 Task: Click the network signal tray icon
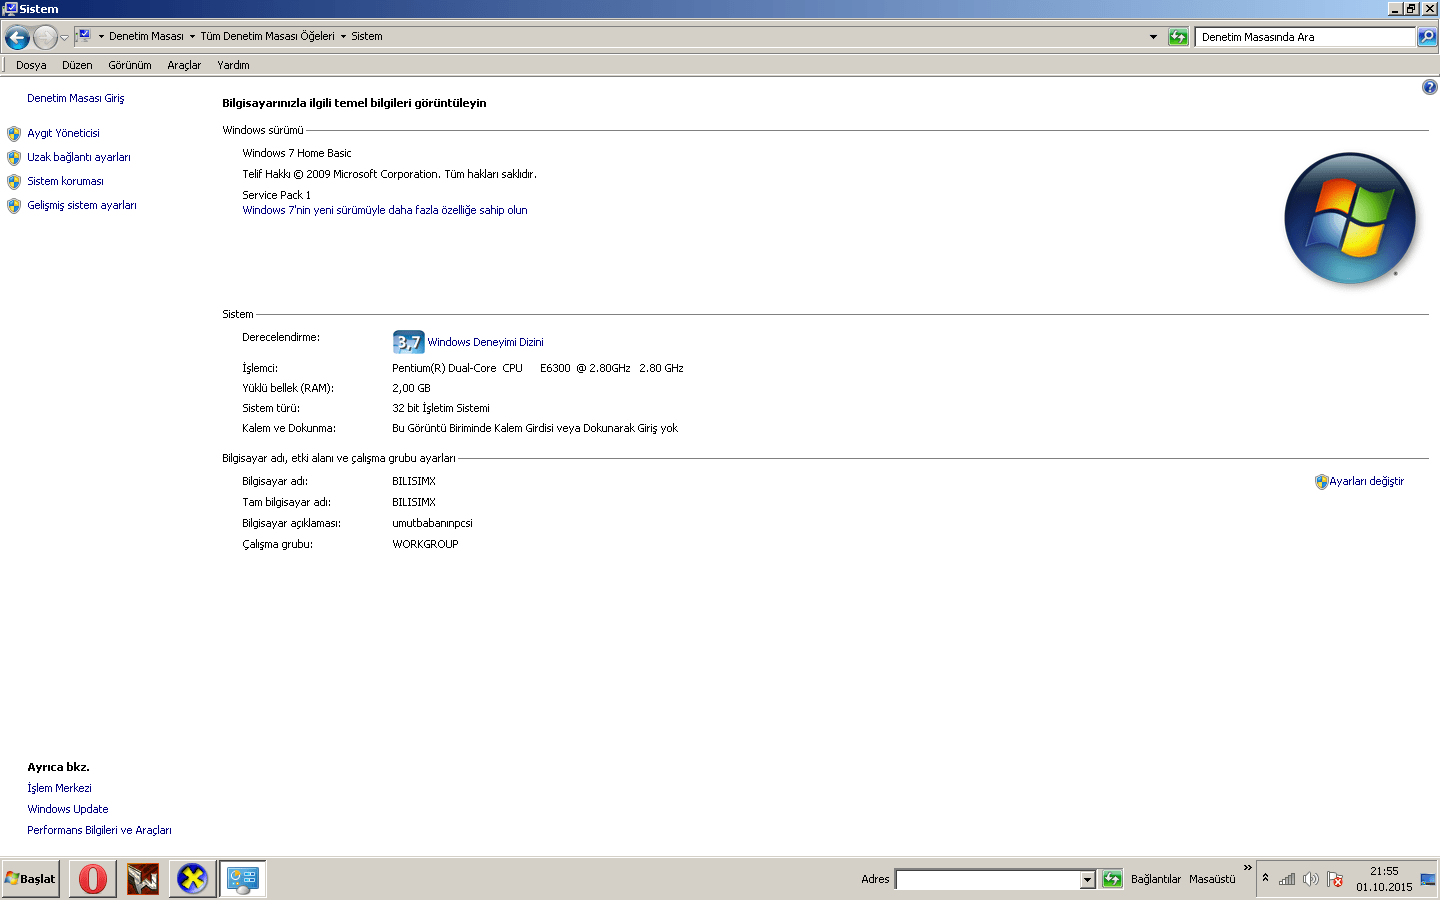click(x=1287, y=879)
